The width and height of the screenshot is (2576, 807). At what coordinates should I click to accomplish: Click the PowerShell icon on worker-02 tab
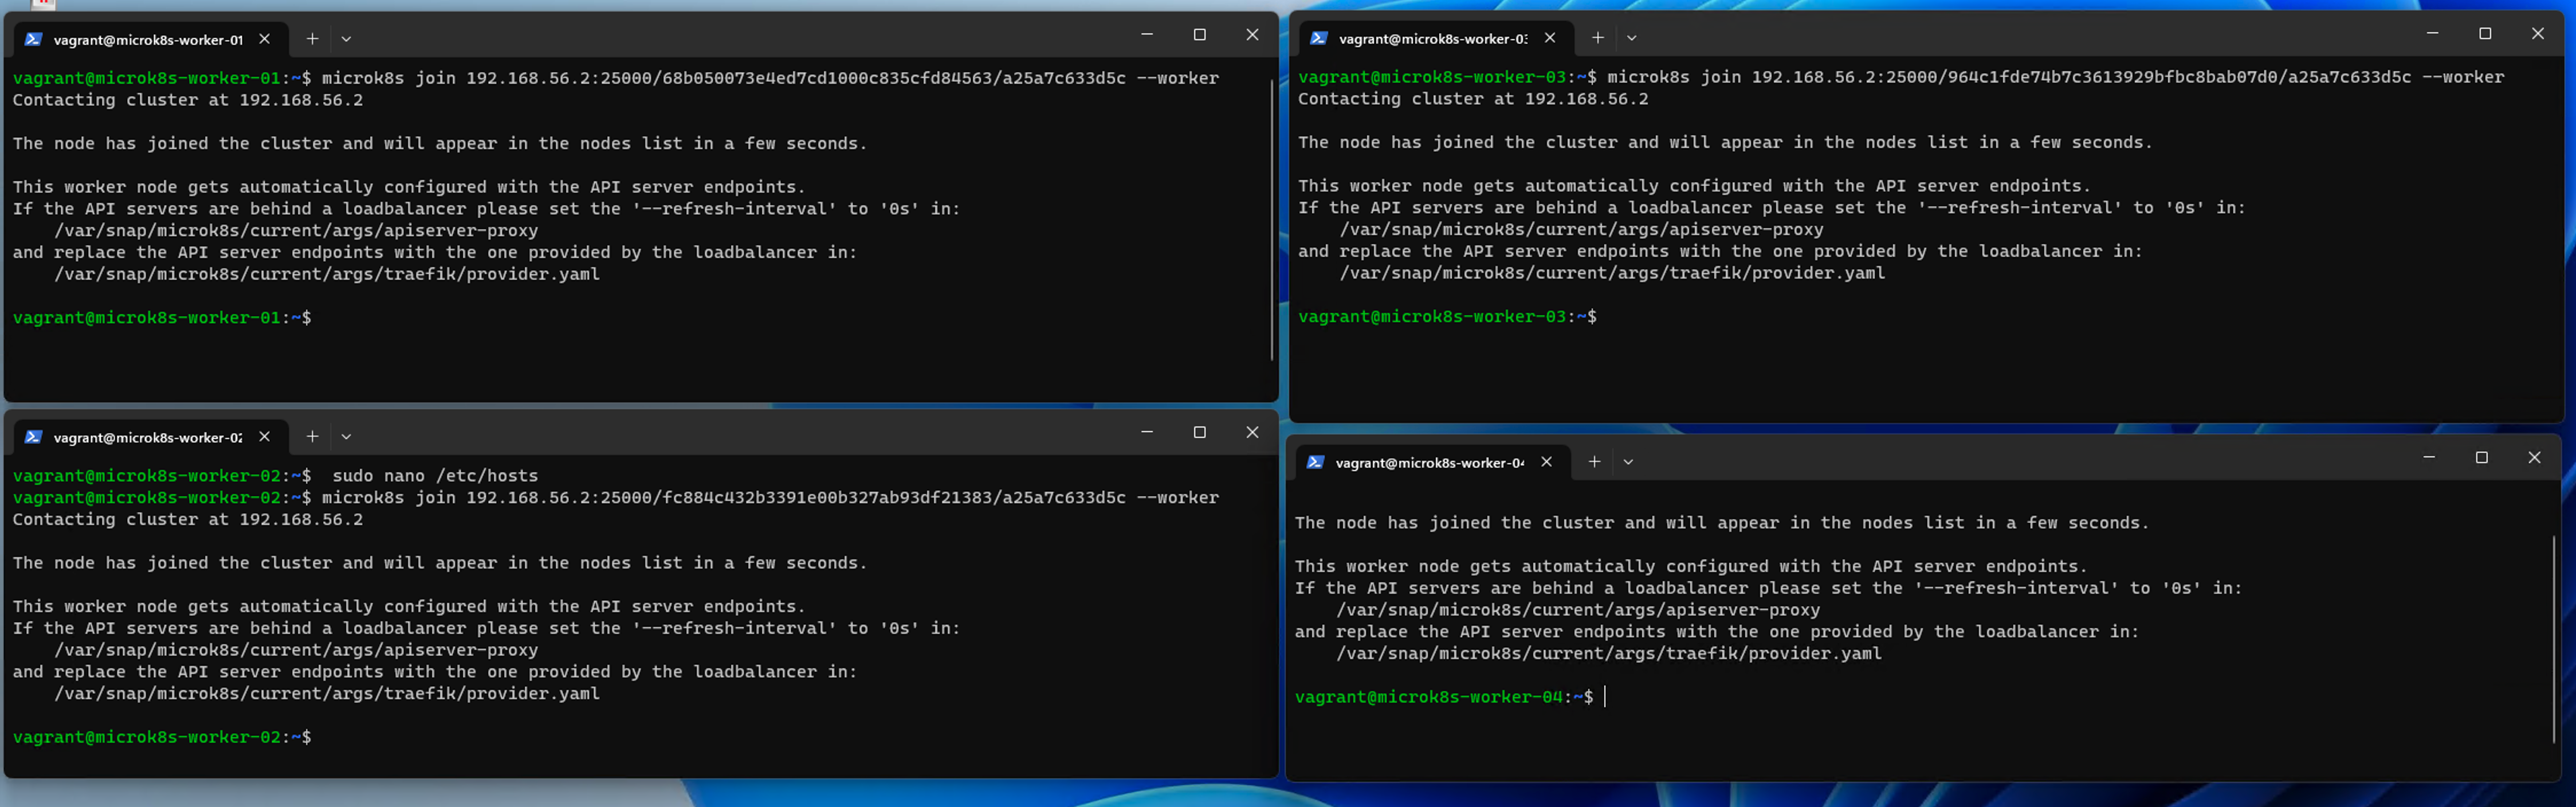[34, 437]
